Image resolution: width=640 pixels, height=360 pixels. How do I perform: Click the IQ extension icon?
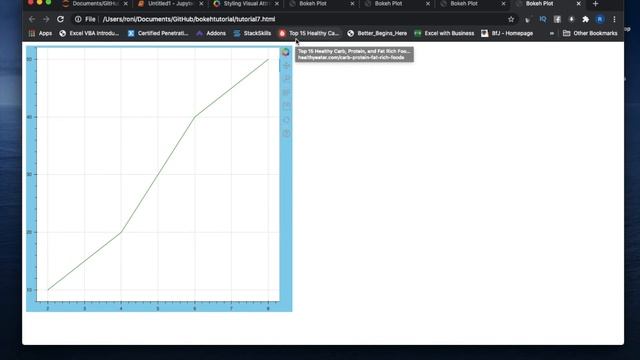(x=542, y=19)
